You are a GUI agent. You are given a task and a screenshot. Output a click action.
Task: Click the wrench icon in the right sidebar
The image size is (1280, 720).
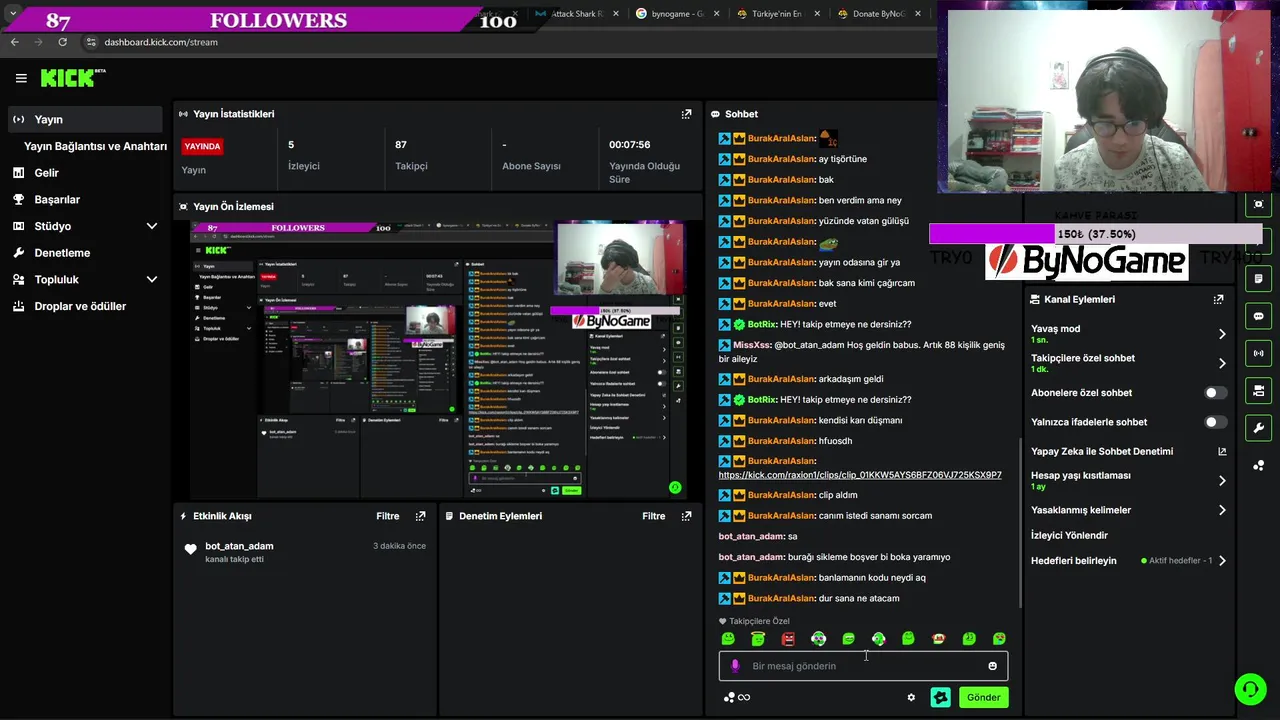point(1258,428)
